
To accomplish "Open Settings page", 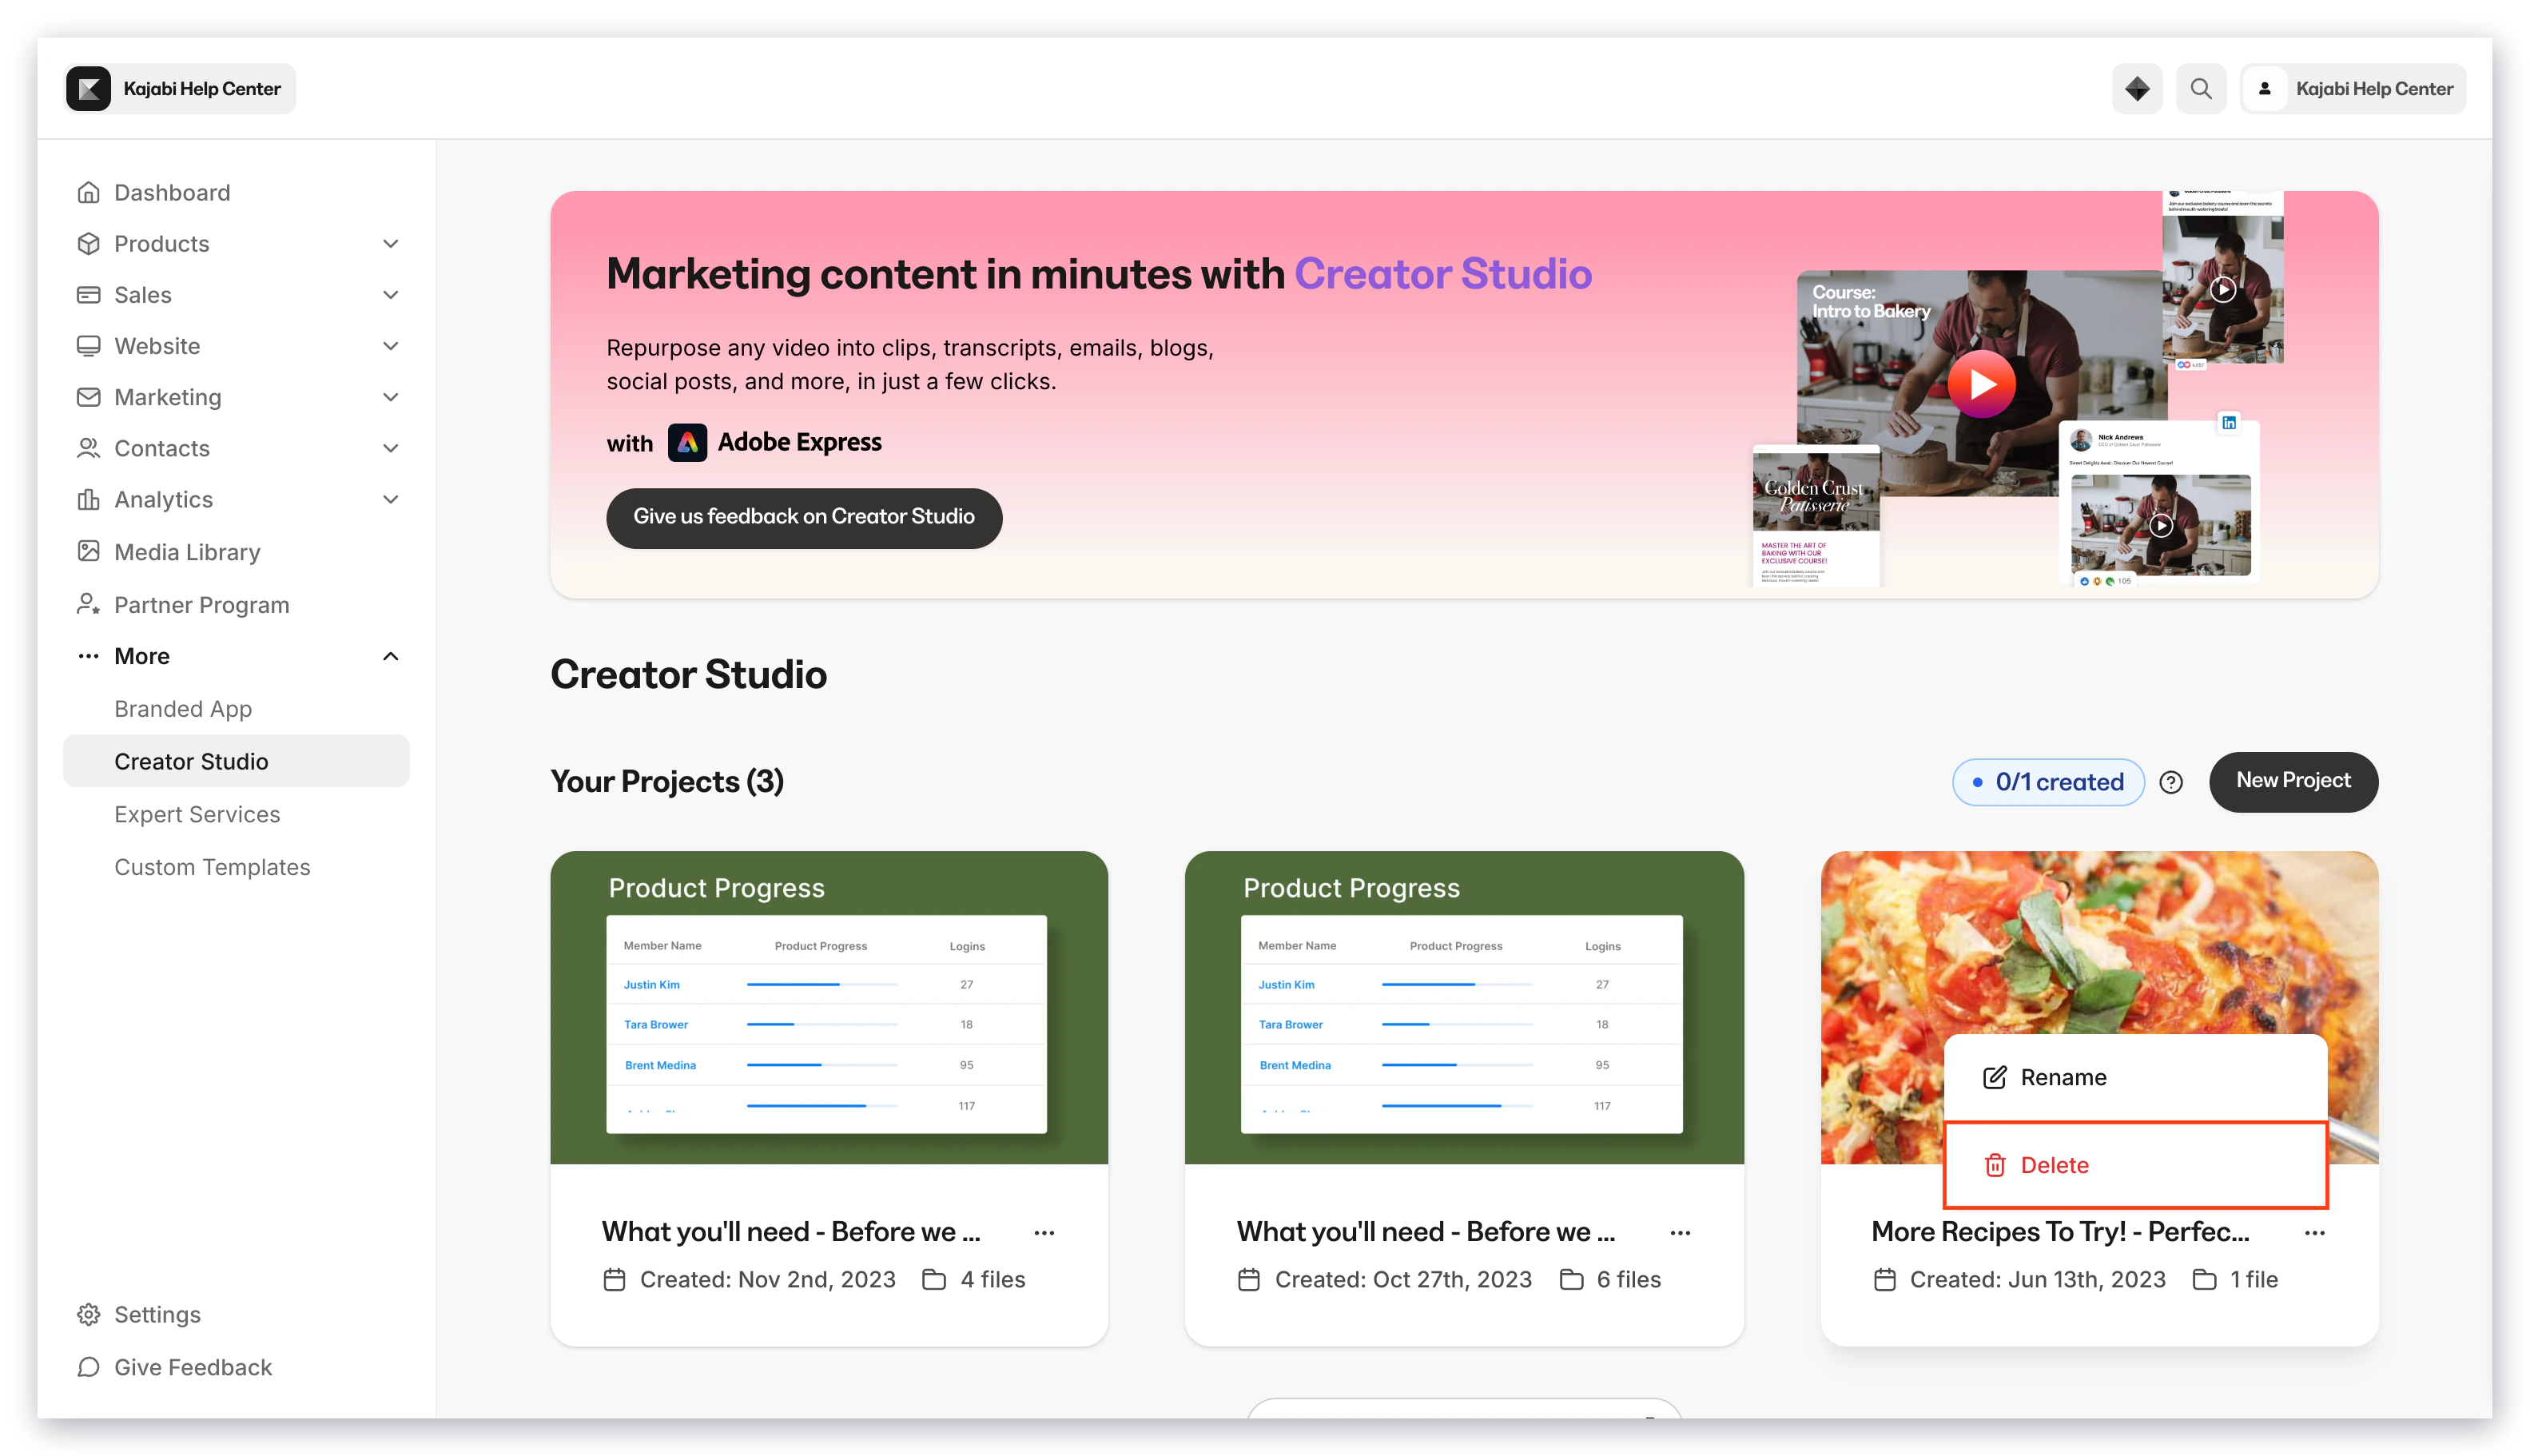I will tap(157, 1314).
